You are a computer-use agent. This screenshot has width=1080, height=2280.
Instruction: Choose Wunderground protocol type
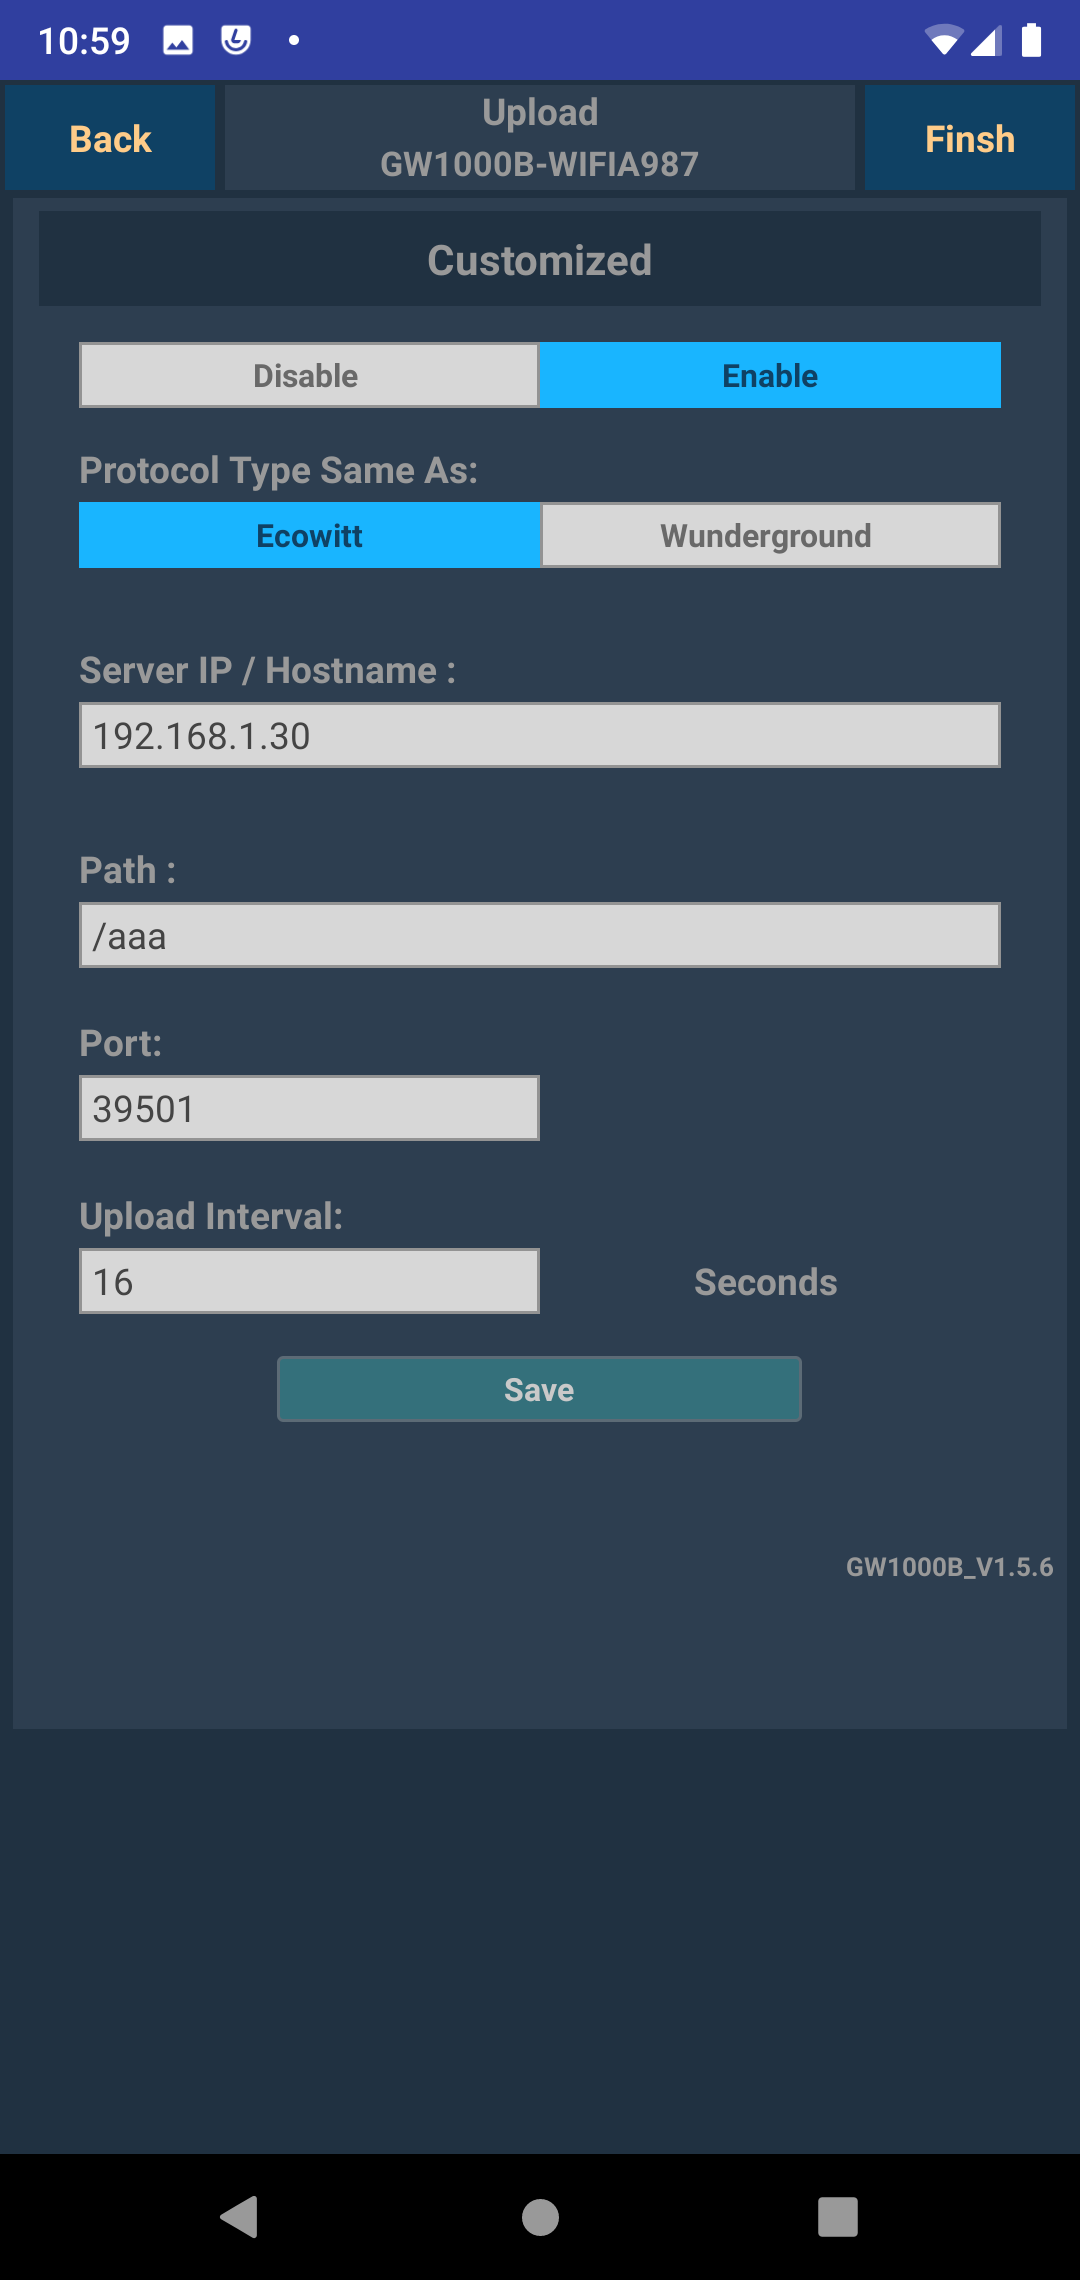[770, 535]
